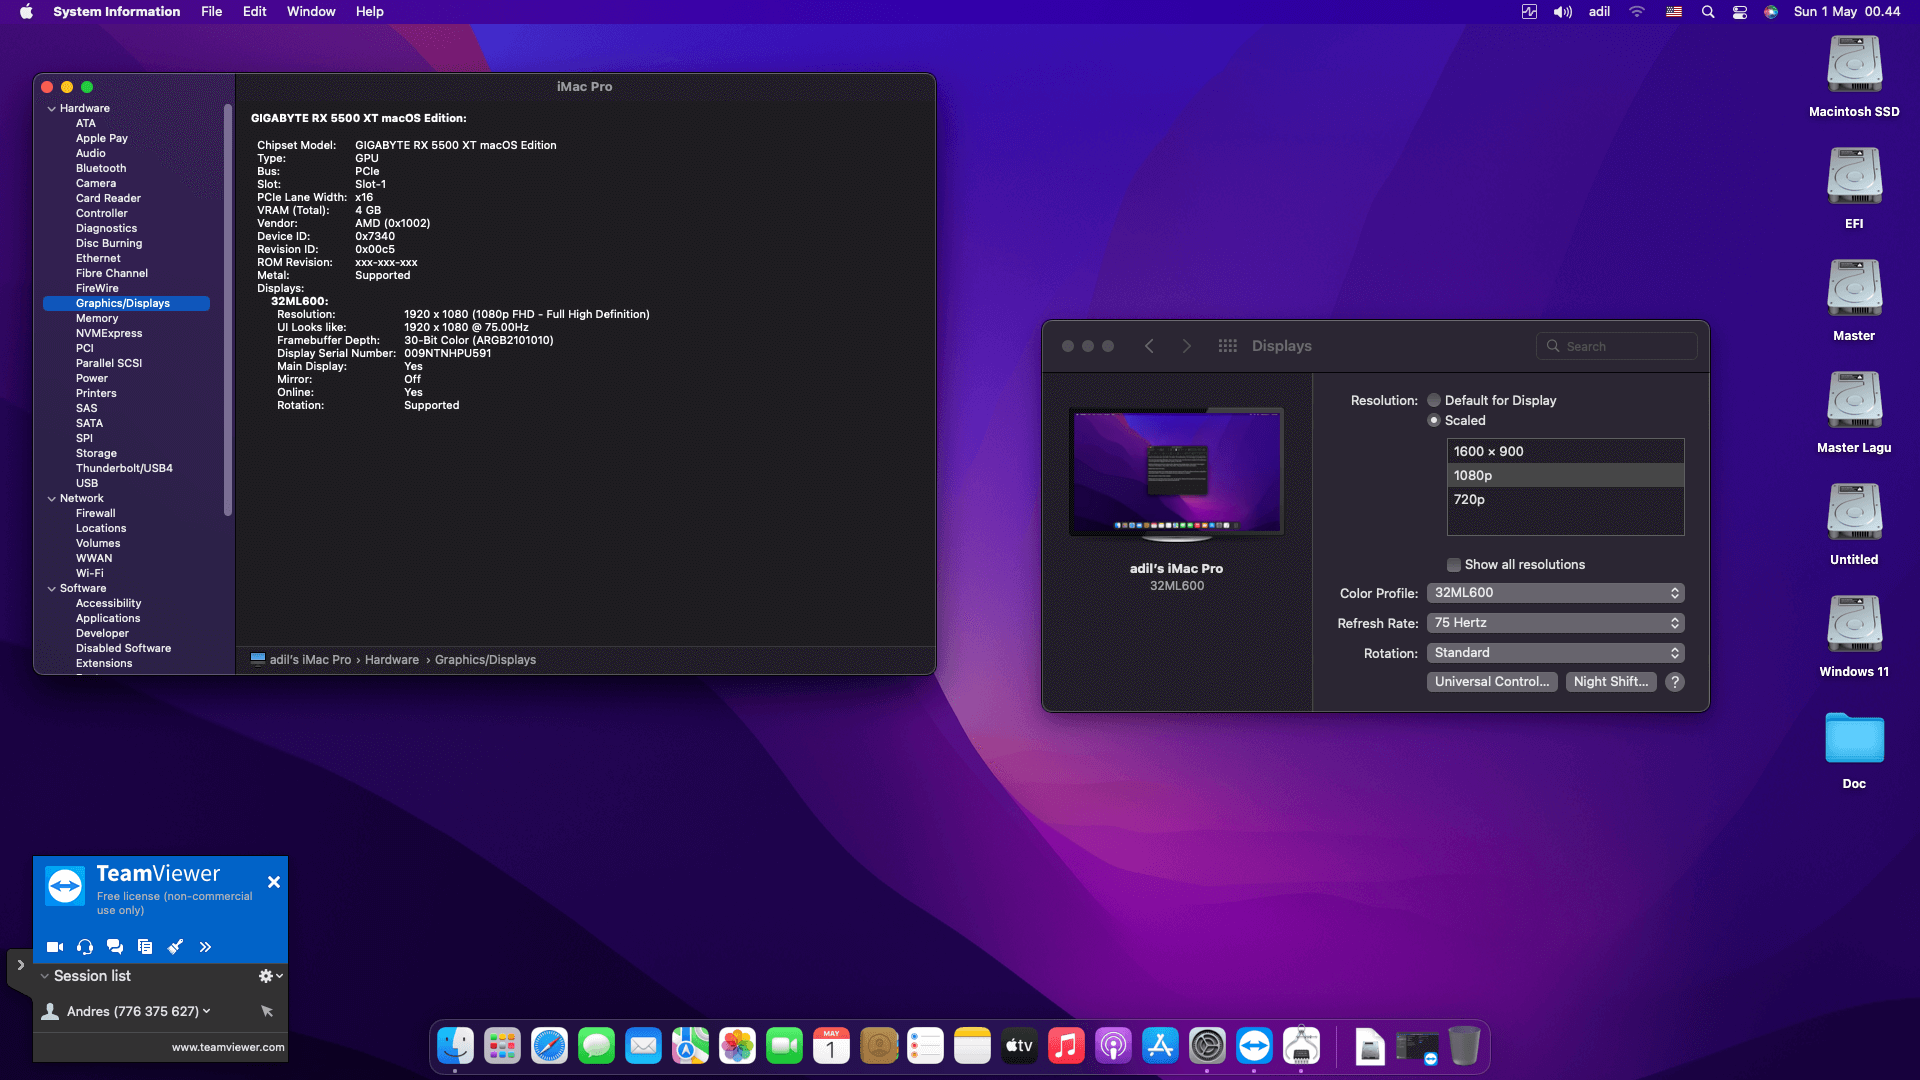The height and width of the screenshot is (1080, 1920).
Task: Launch Safari from the Dock
Action: point(549,1046)
